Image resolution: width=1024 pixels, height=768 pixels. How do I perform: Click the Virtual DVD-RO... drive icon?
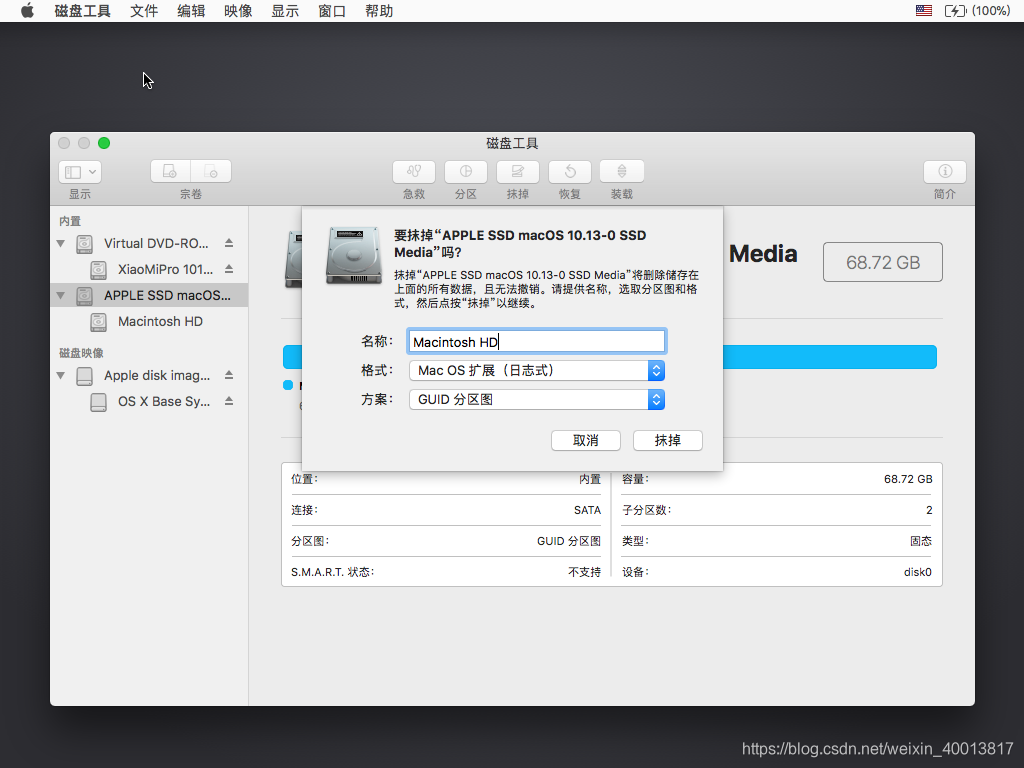(84, 244)
